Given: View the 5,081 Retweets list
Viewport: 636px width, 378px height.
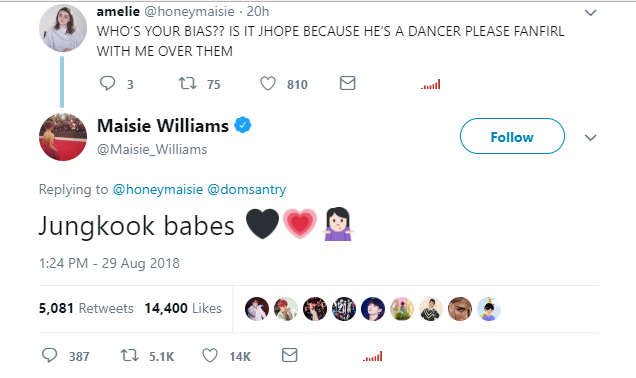Looking at the screenshot, I should point(86,308).
